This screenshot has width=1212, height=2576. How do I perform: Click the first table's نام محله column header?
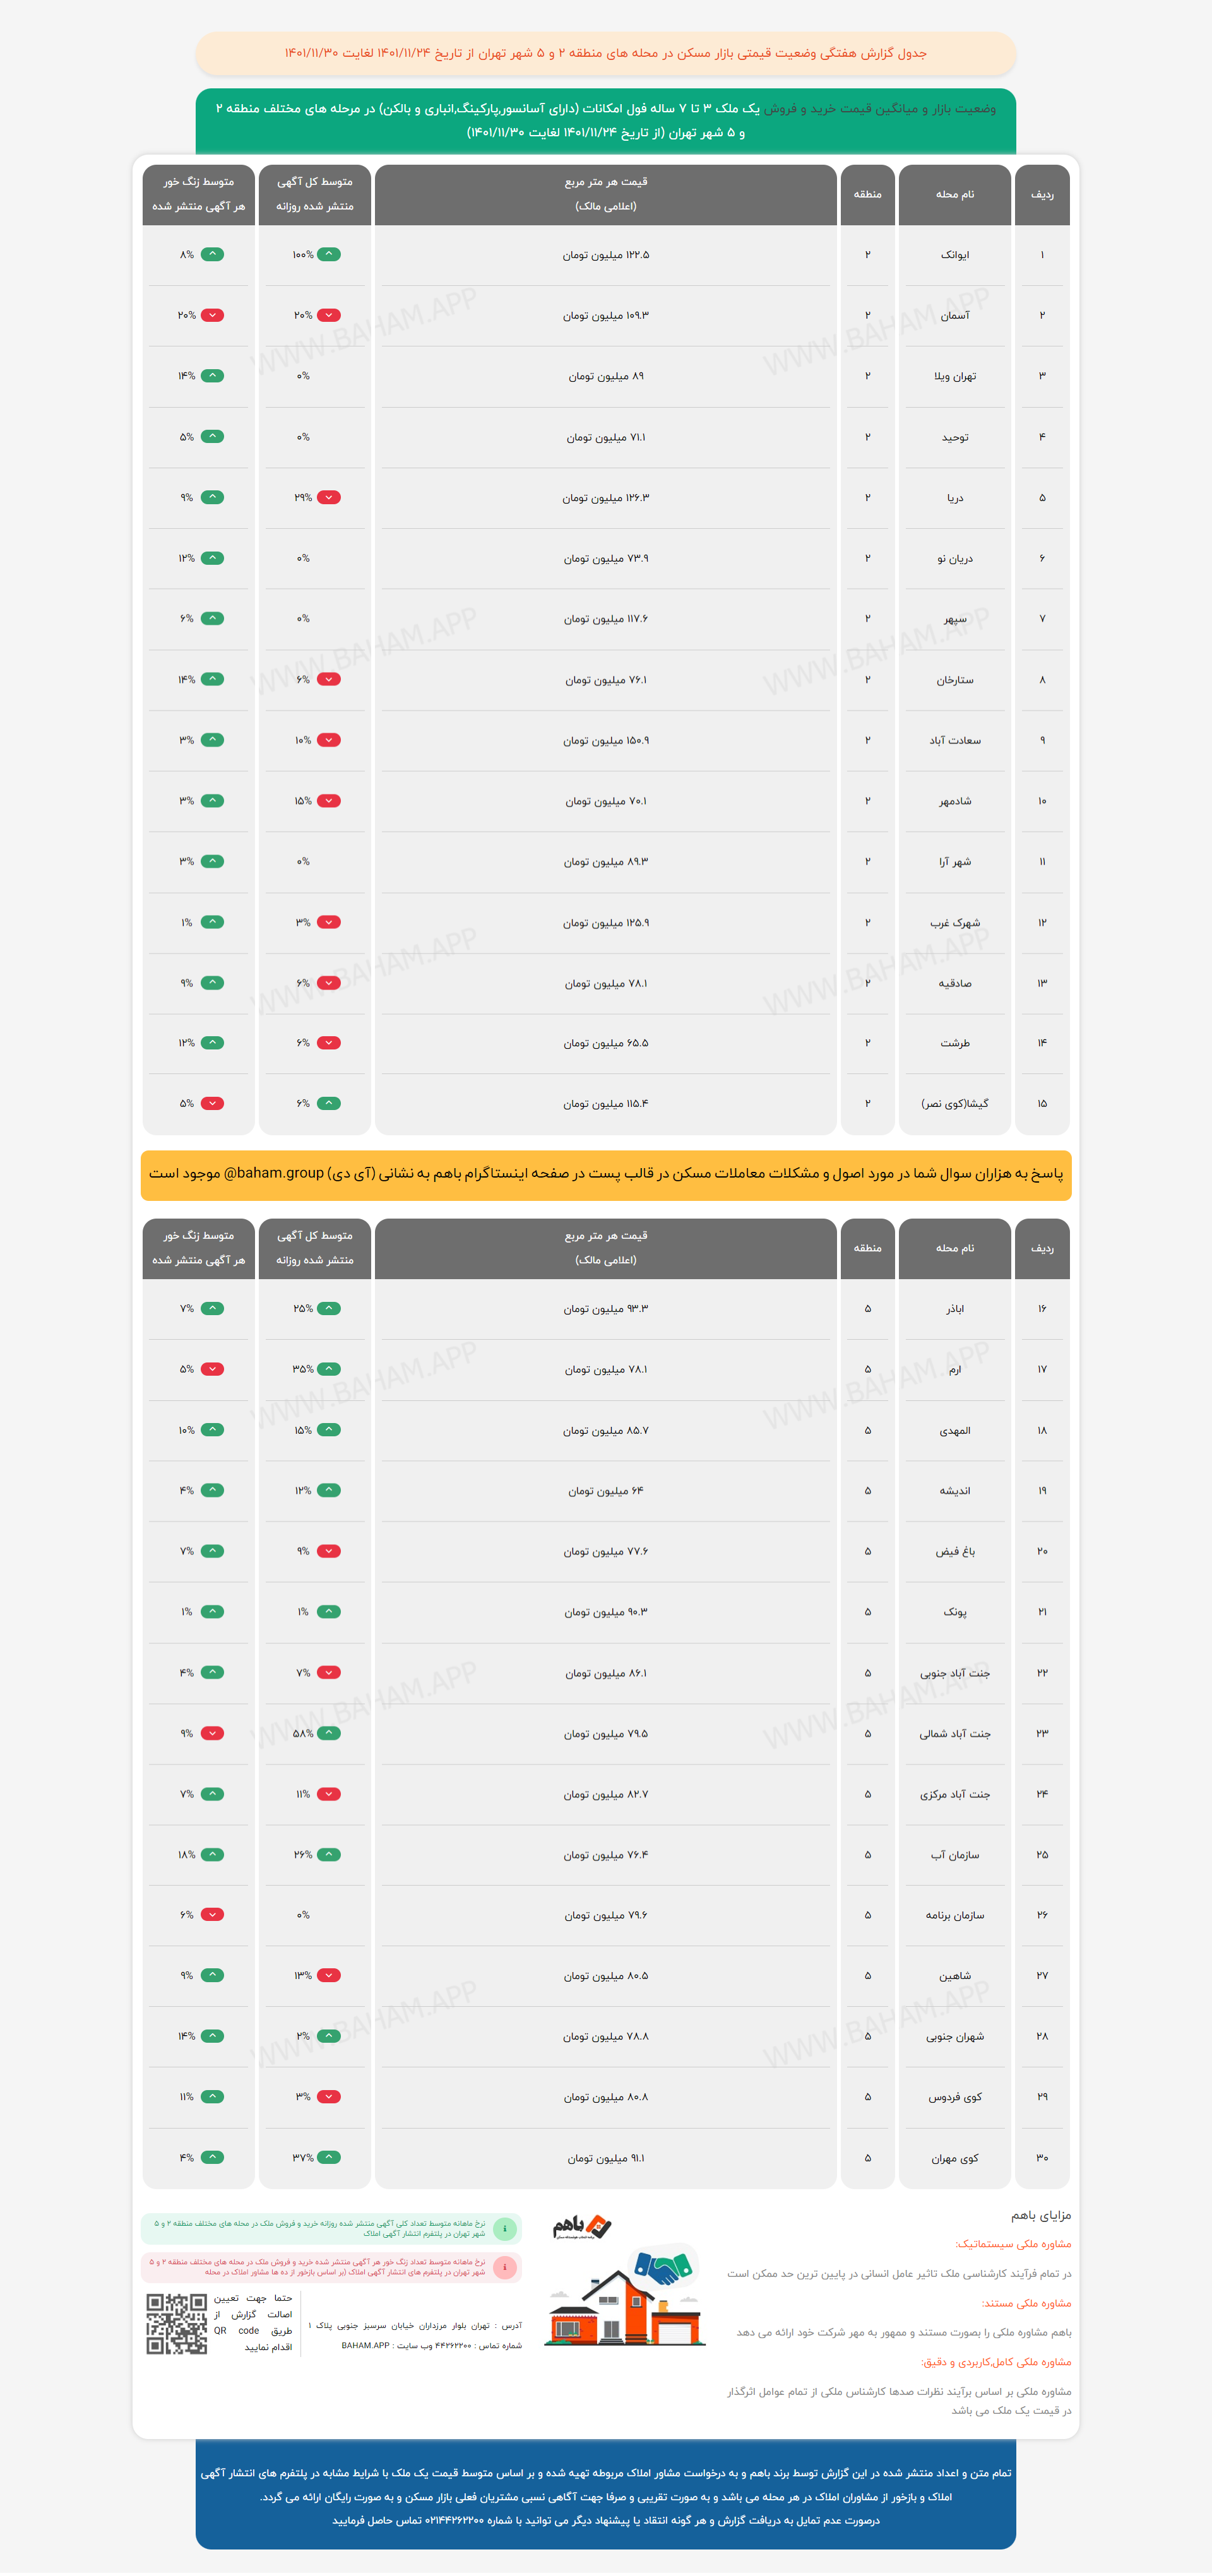[954, 194]
